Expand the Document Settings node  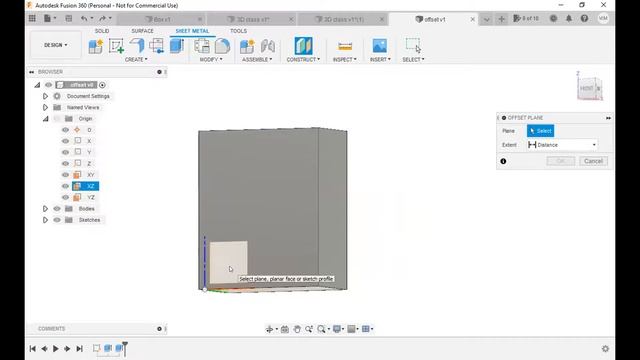point(45,96)
